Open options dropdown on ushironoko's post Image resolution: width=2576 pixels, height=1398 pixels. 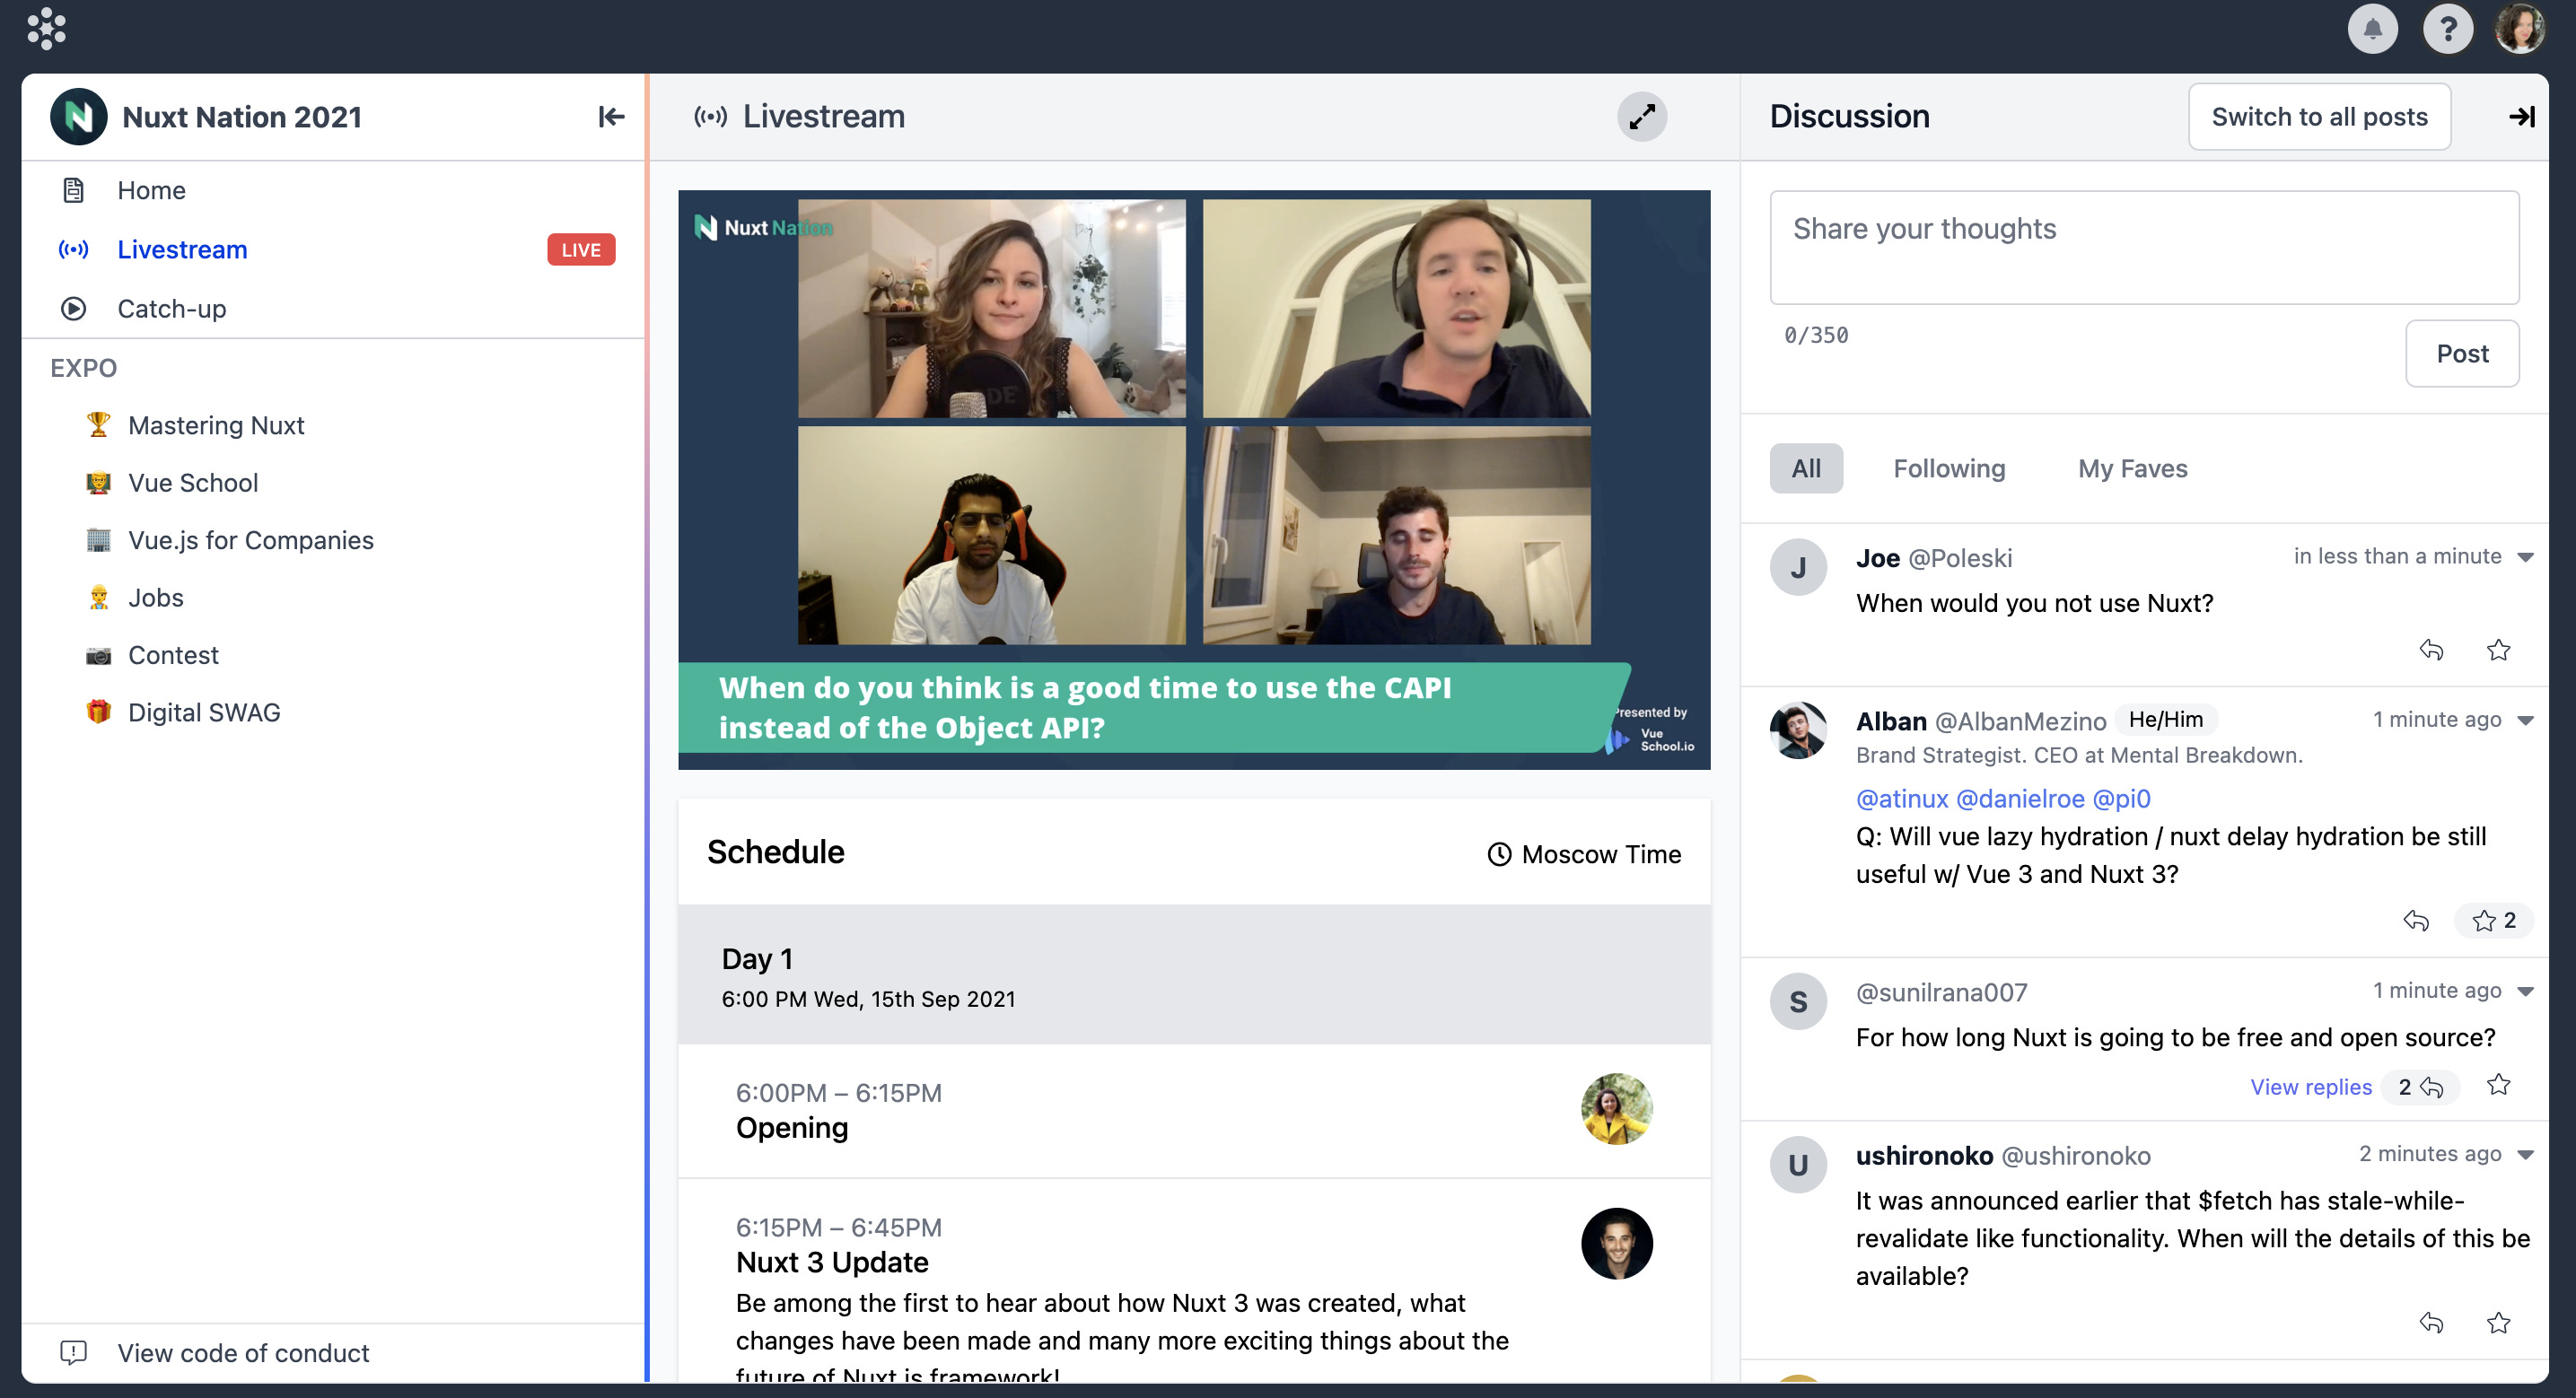click(x=2525, y=1154)
